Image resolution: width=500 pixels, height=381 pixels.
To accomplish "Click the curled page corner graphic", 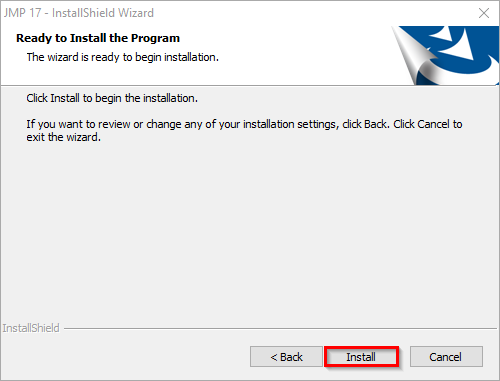I will click(x=413, y=57).
